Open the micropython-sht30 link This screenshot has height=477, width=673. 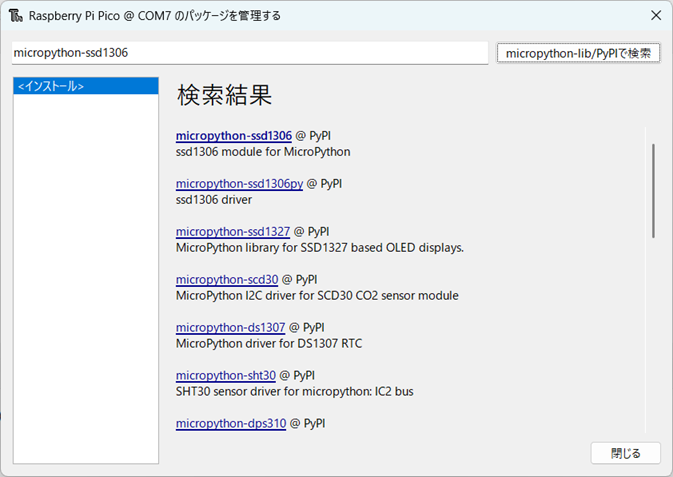click(225, 376)
